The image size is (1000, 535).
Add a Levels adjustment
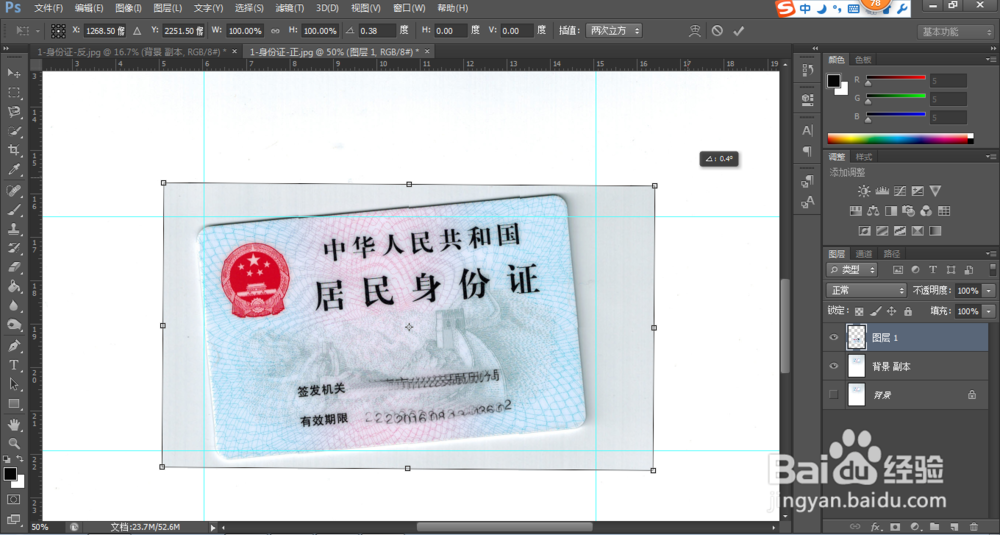883,191
